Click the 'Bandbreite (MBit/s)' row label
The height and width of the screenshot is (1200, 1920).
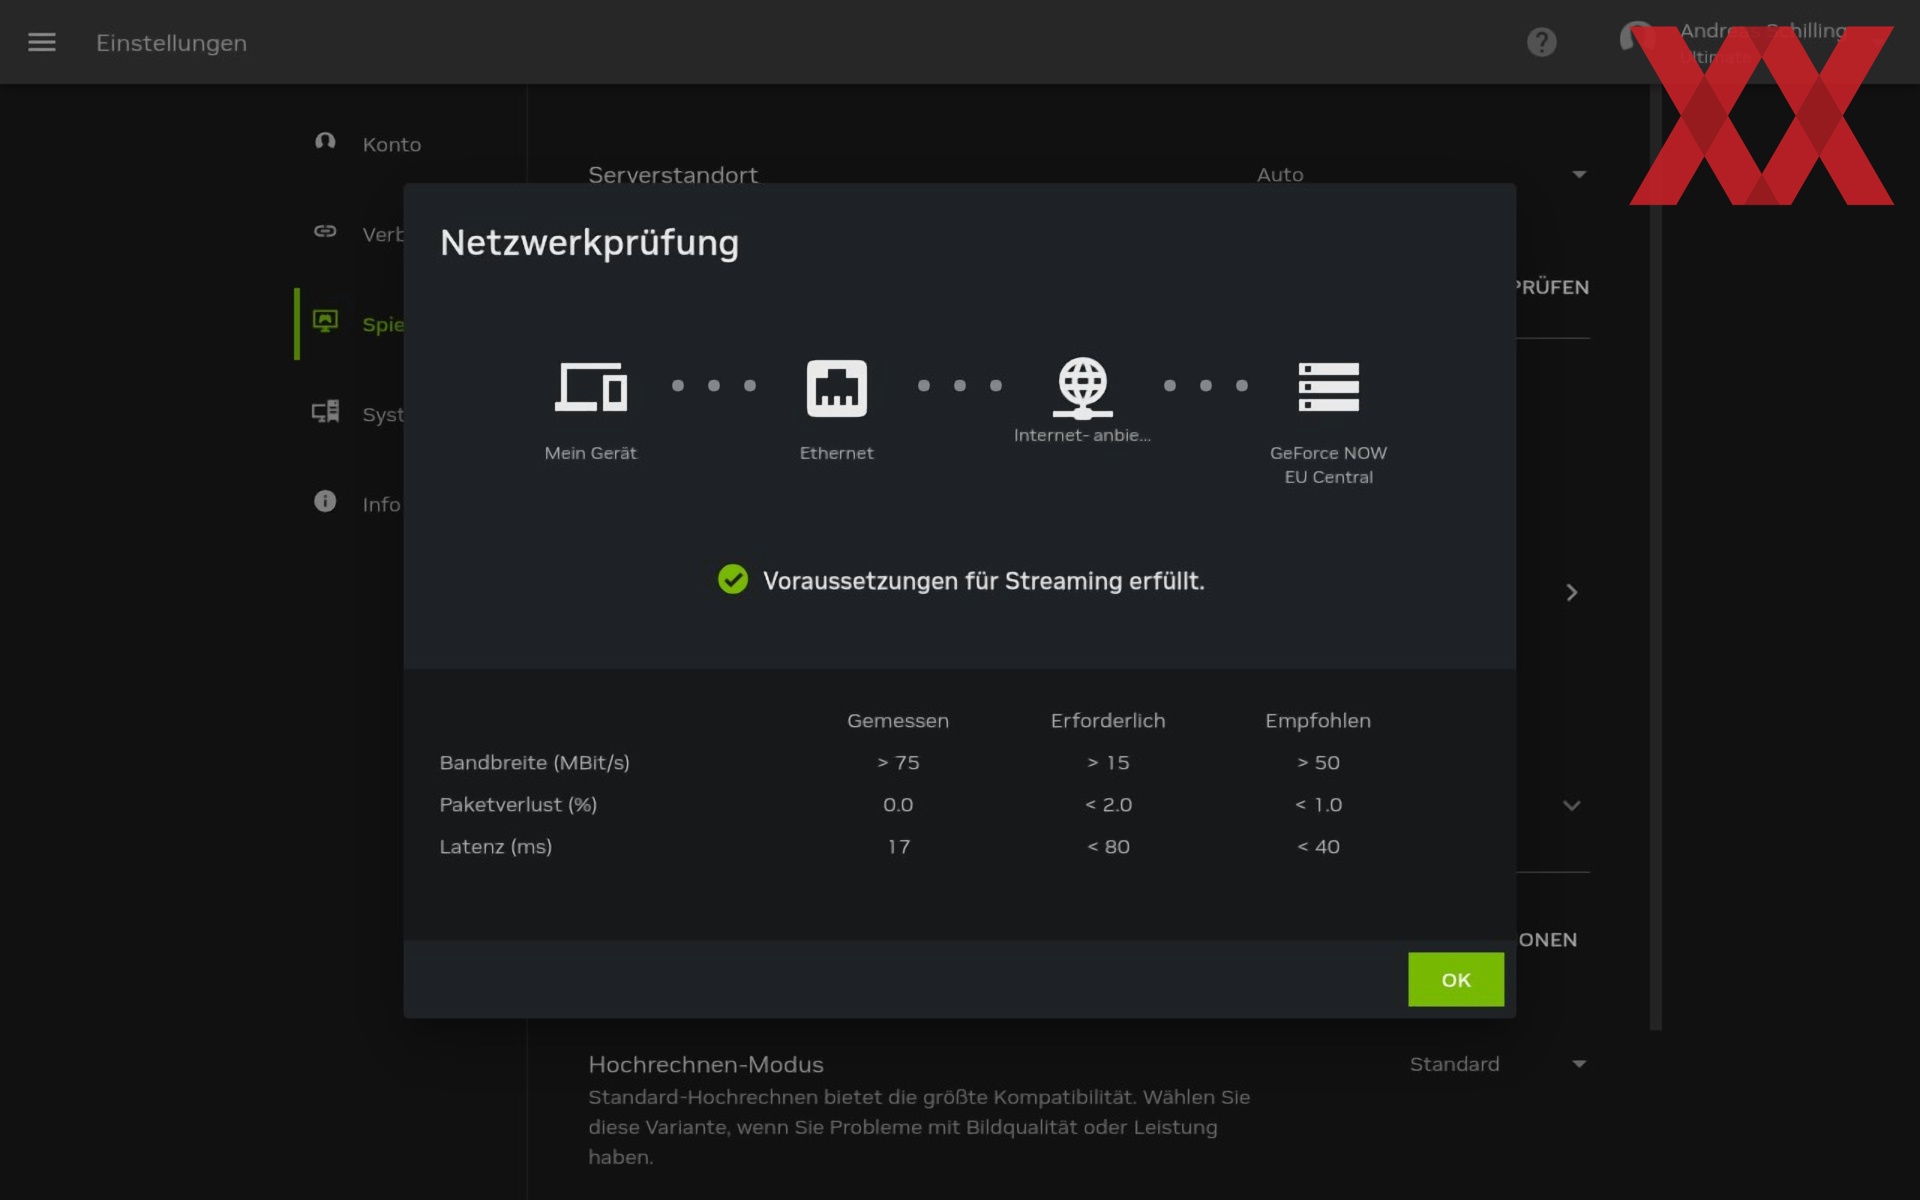tap(535, 762)
